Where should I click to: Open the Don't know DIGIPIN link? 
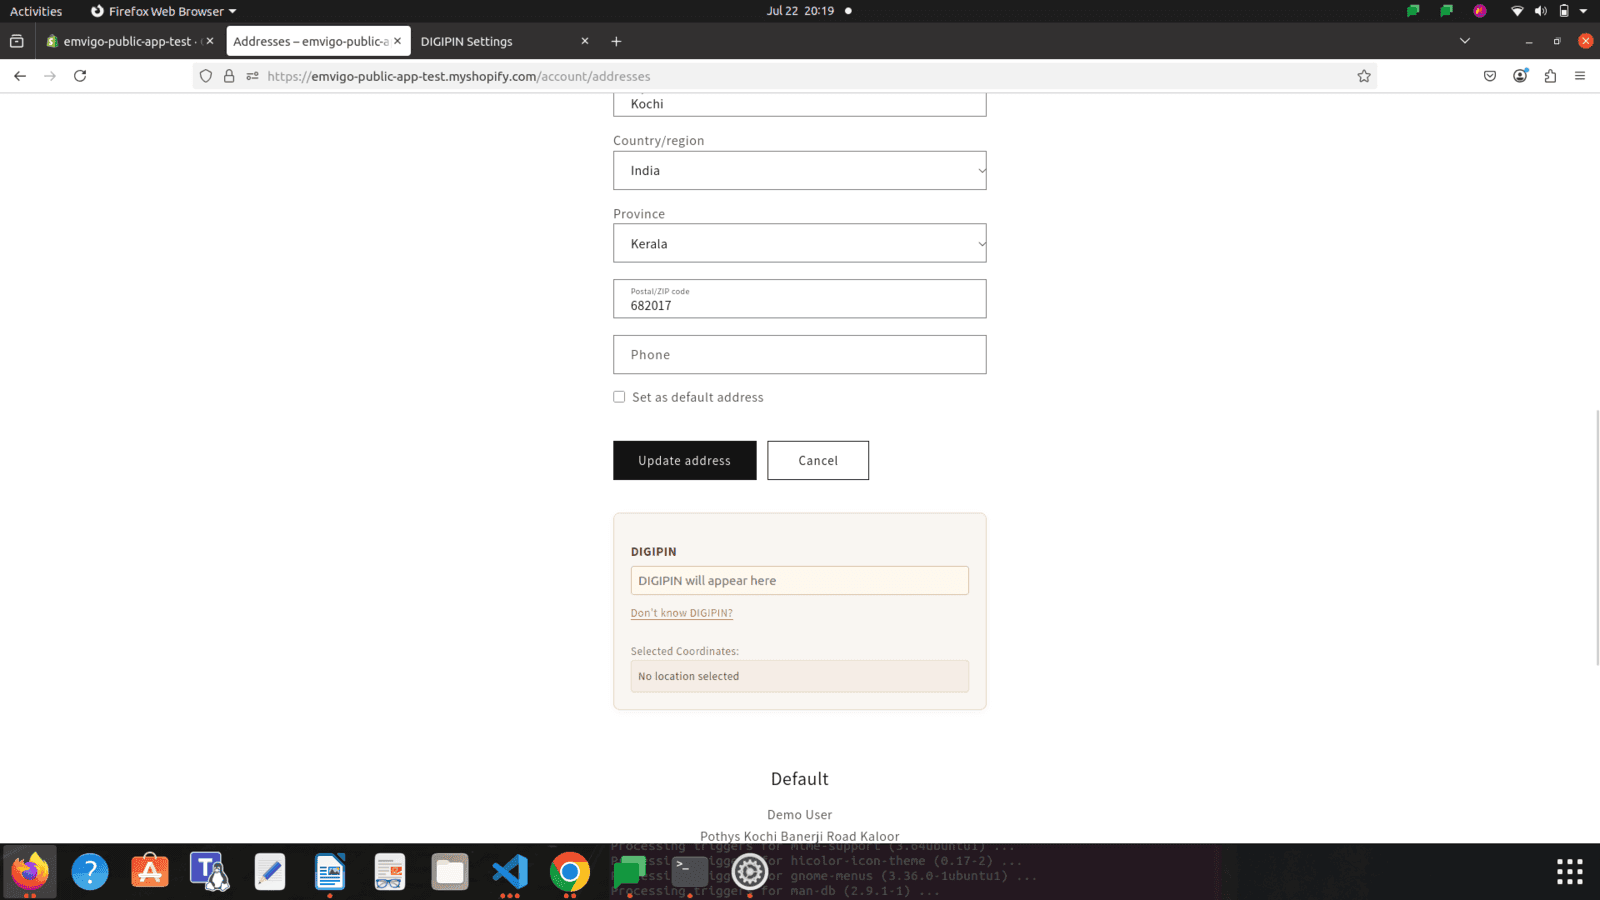681,612
